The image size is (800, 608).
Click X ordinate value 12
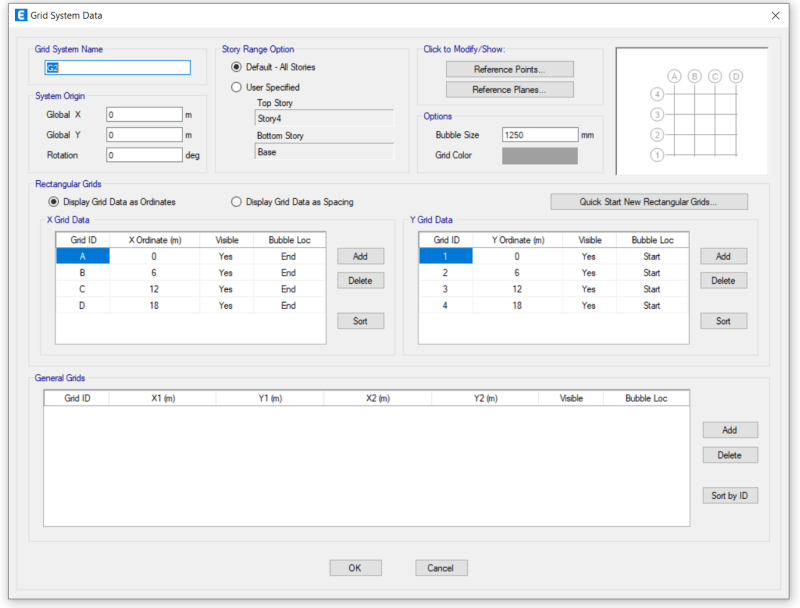click(154, 289)
